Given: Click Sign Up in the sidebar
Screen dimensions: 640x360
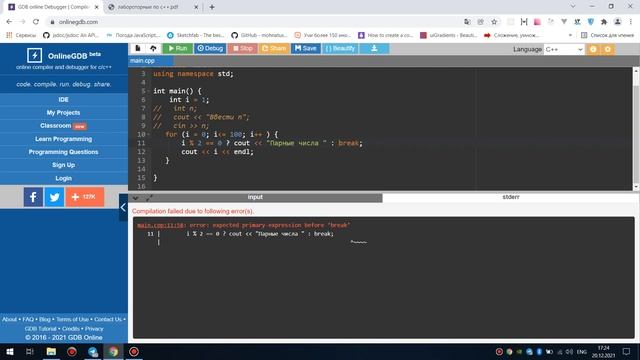Looking at the screenshot, I should pyautogui.click(x=63, y=165).
